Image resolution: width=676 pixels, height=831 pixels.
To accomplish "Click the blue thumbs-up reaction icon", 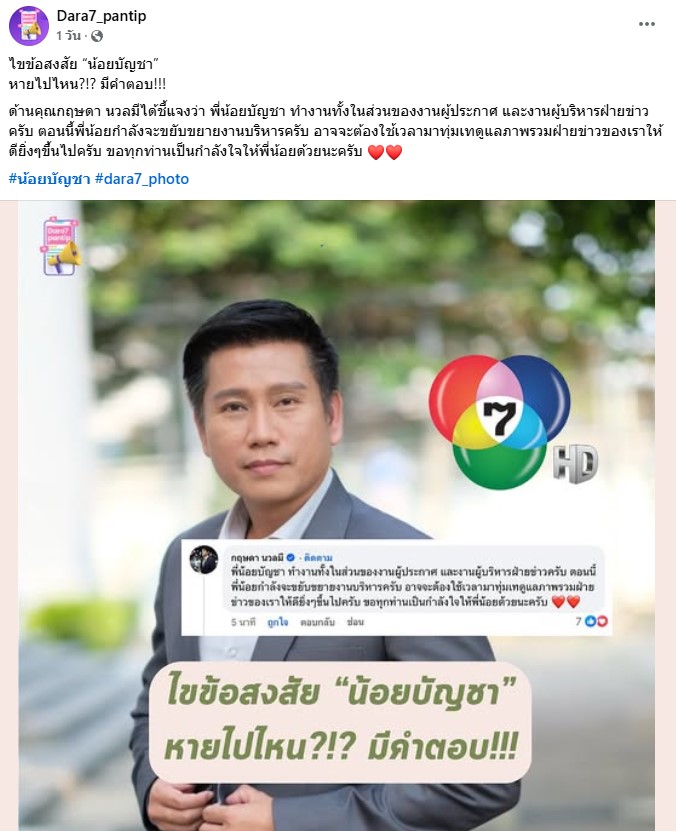I will pyautogui.click(x=590, y=621).
